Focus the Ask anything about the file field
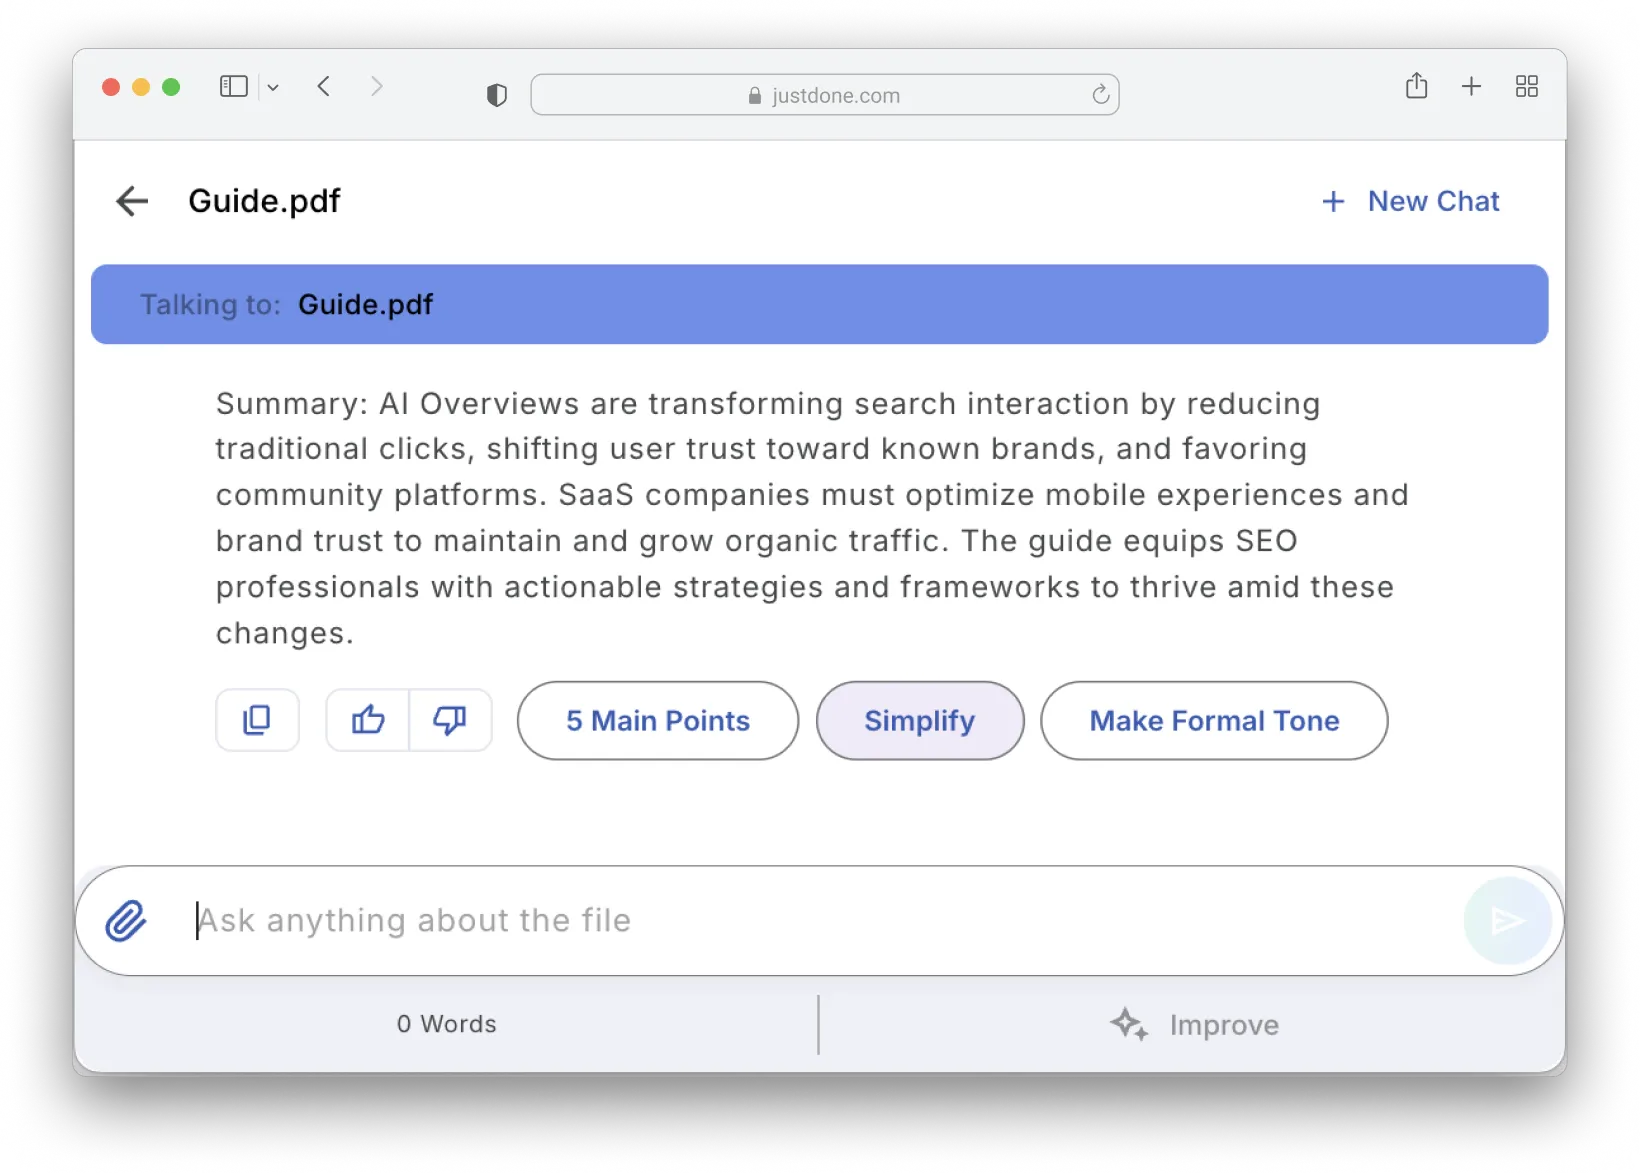Screen dimensions: 1640x1173 coord(800,921)
